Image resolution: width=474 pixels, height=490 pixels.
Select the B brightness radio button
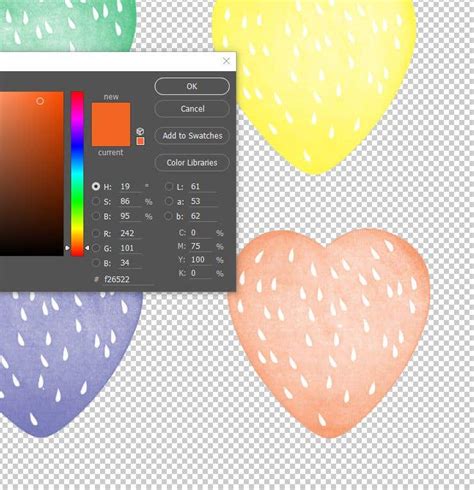tap(96, 216)
